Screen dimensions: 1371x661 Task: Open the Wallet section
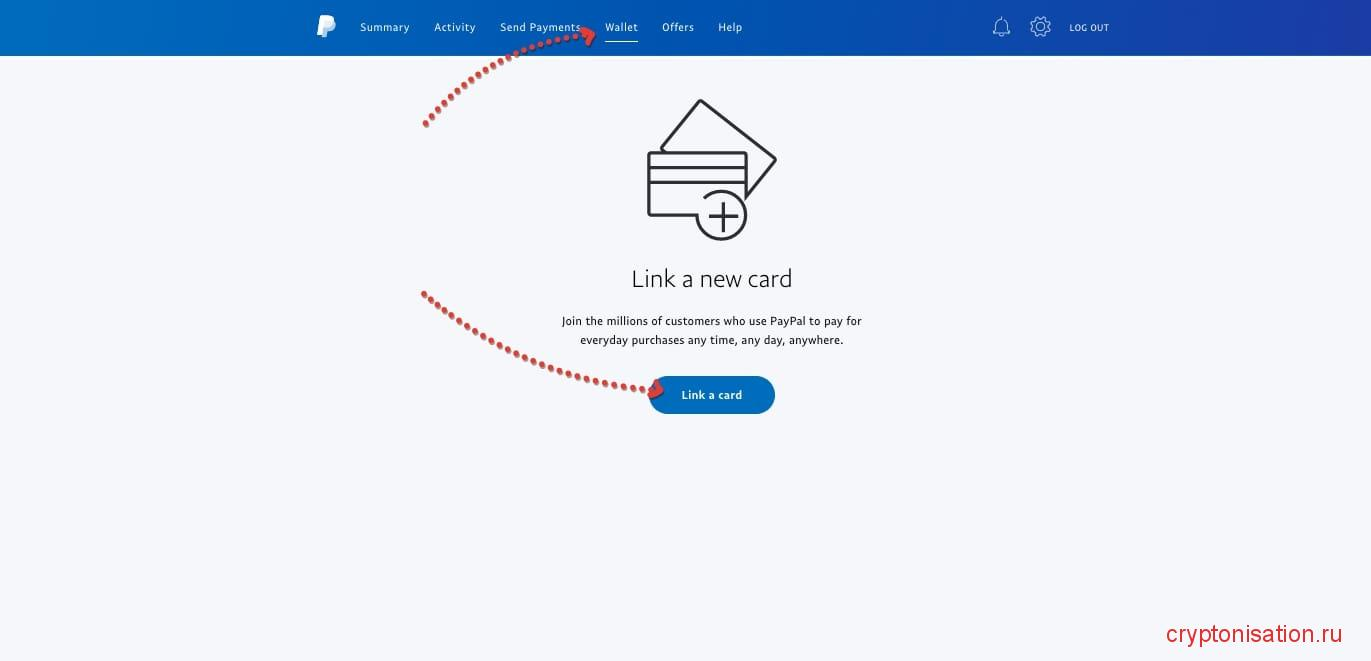[x=621, y=27]
